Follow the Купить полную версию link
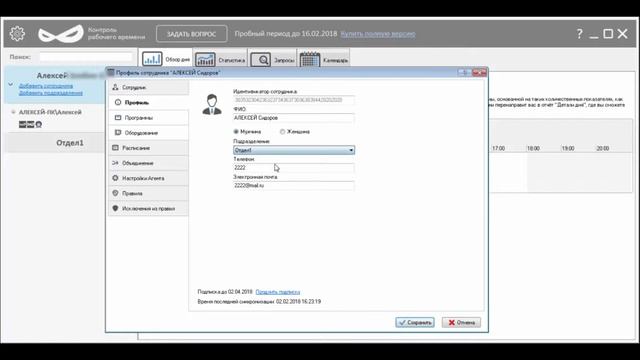Viewport: 640px width, 360px height. [378, 33]
